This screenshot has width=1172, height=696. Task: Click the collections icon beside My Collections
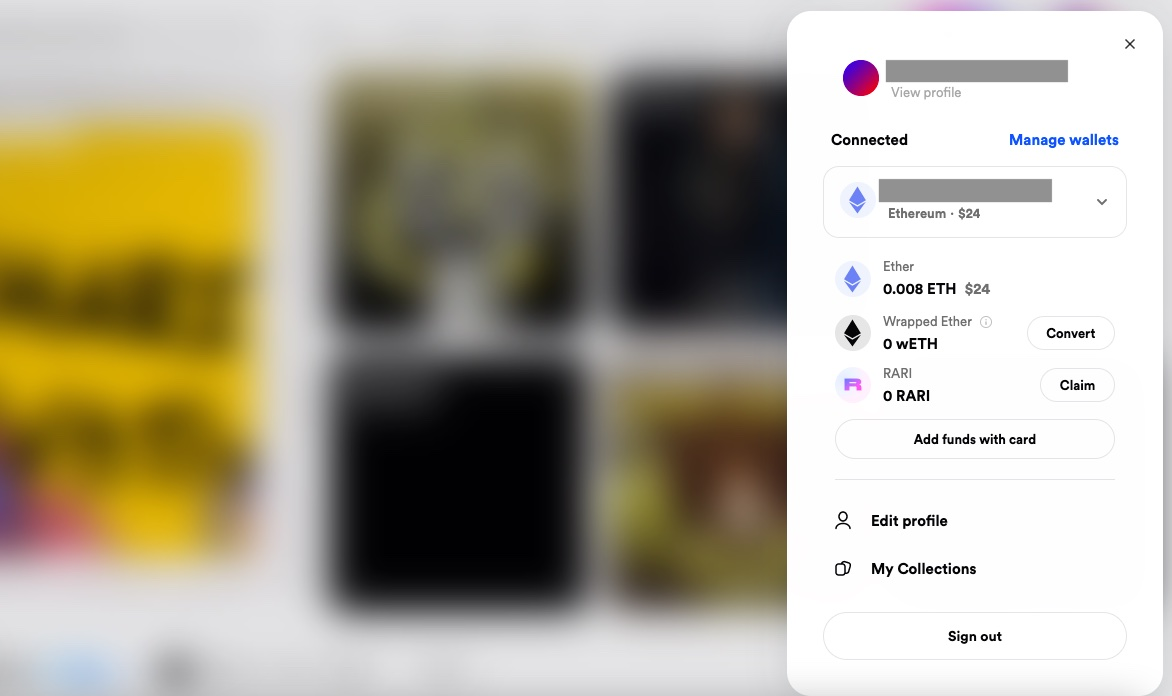(842, 569)
